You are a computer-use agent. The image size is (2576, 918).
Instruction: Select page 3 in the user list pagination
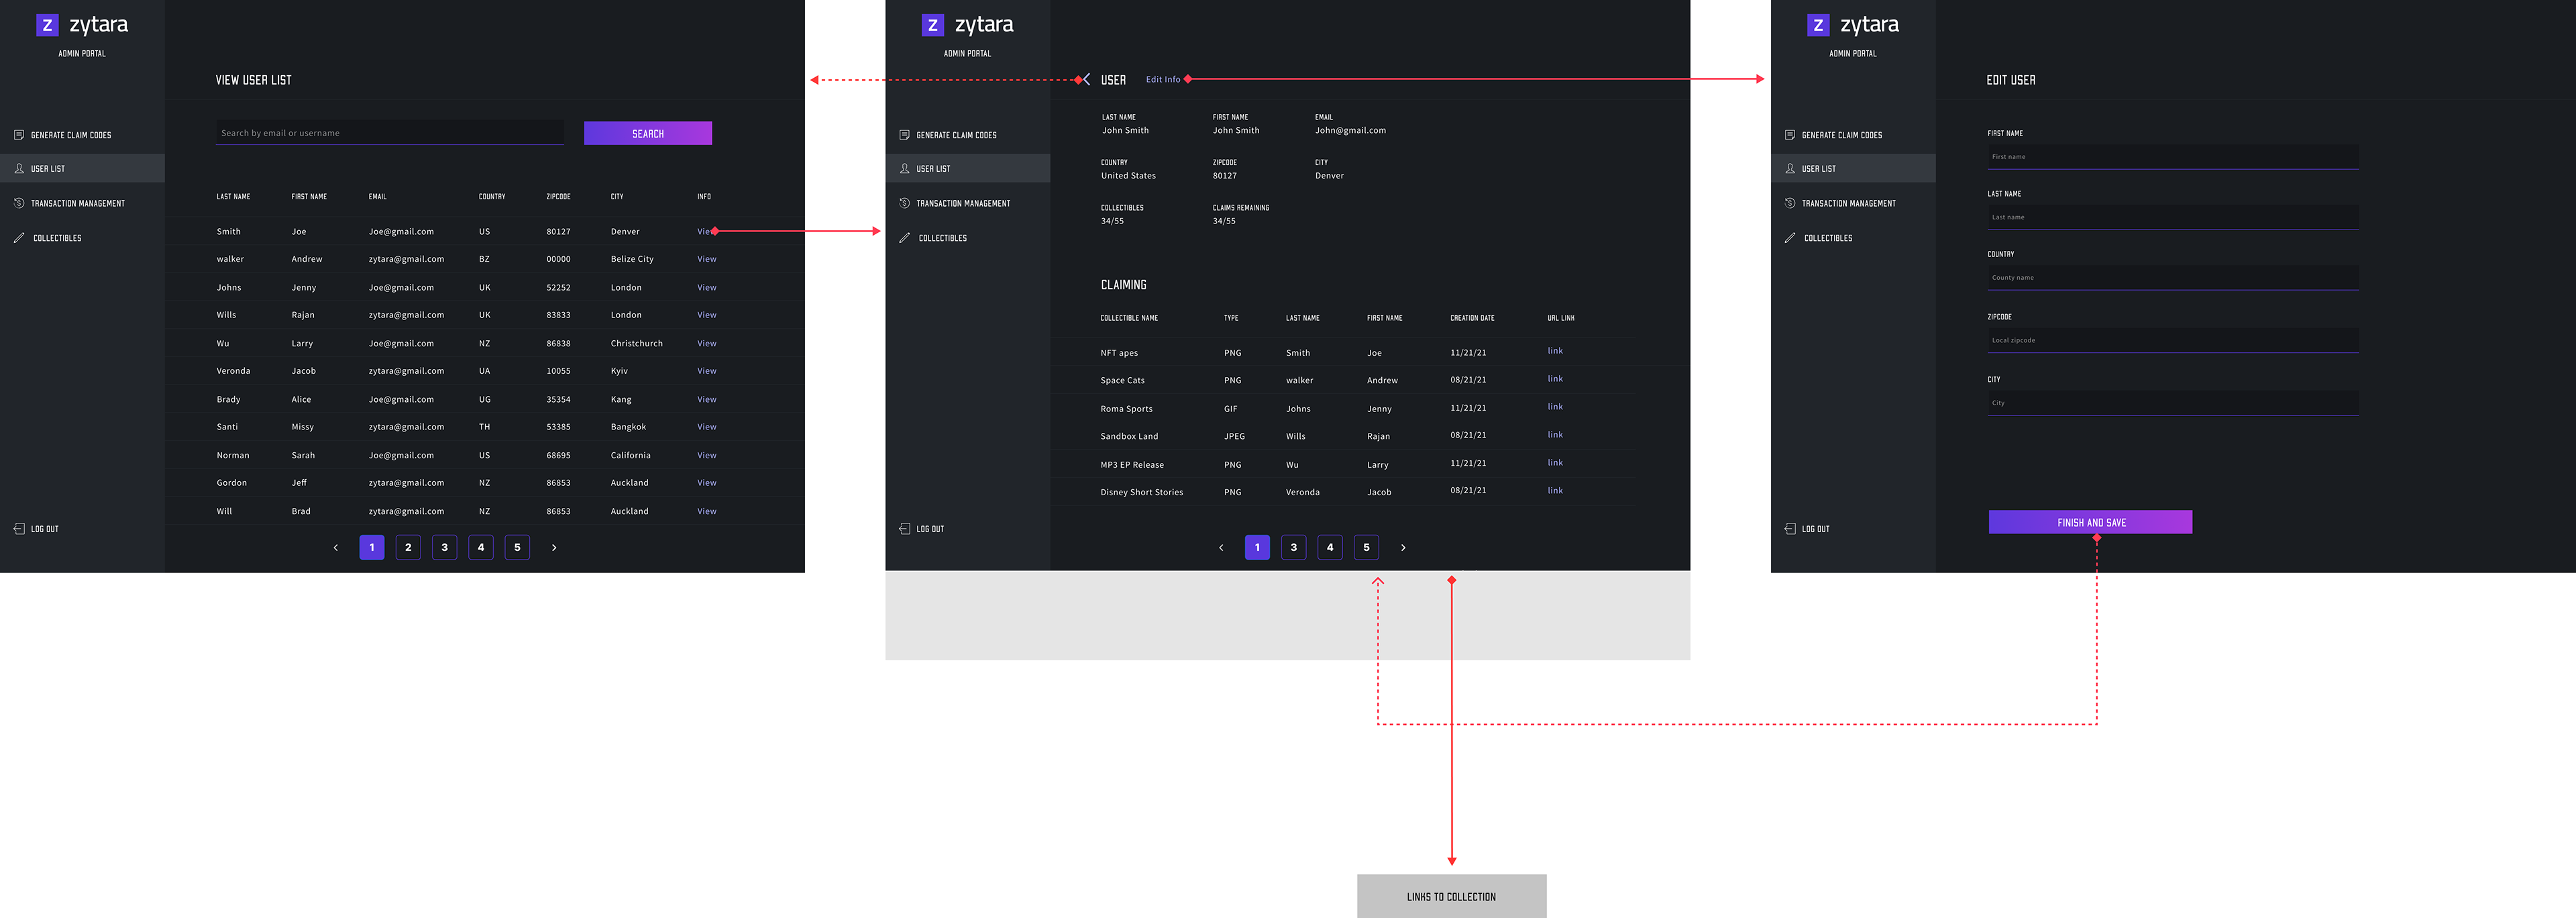tap(444, 547)
